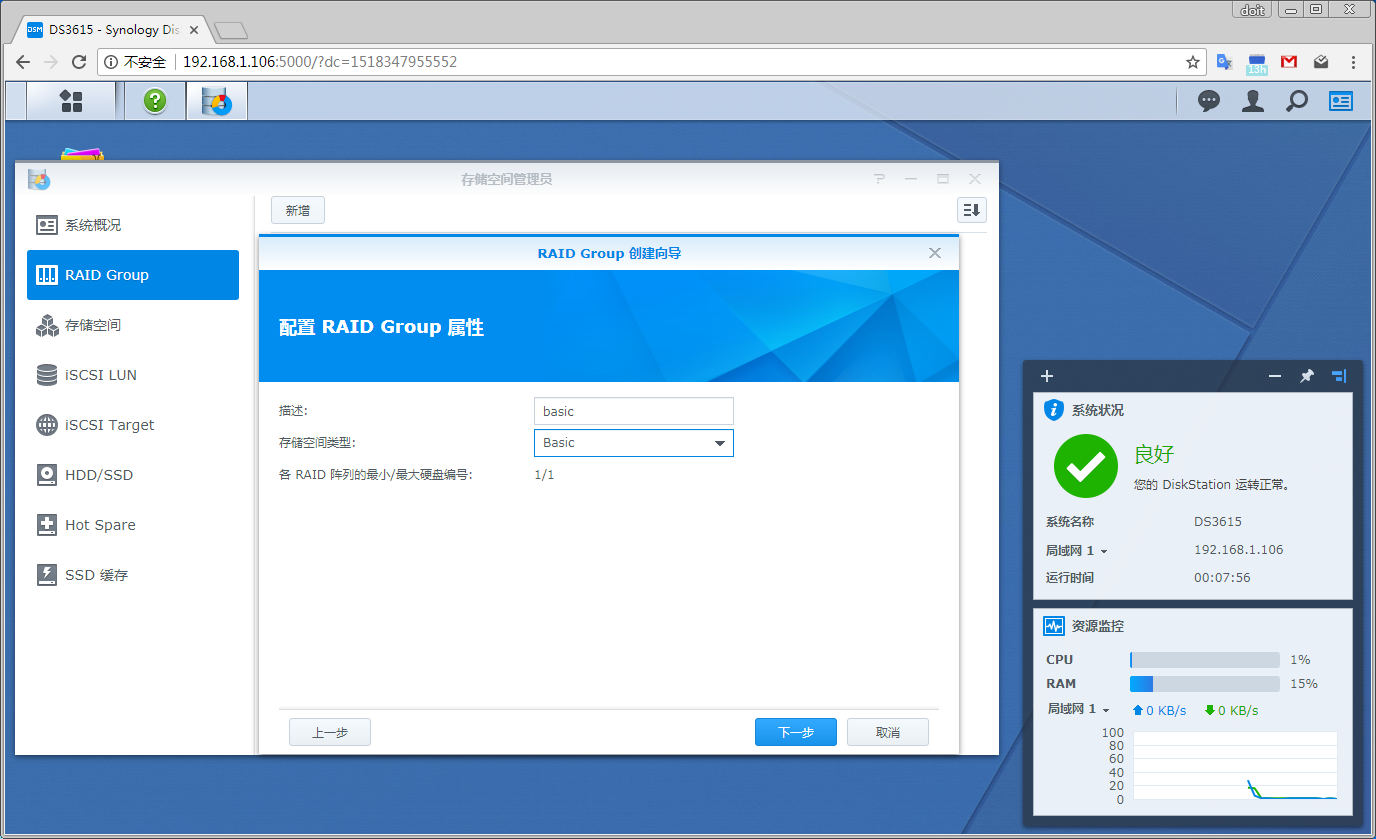Screen dimensions: 1376x839
Task: Click the DSM search magnifier icon
Action: (1297, 101)
